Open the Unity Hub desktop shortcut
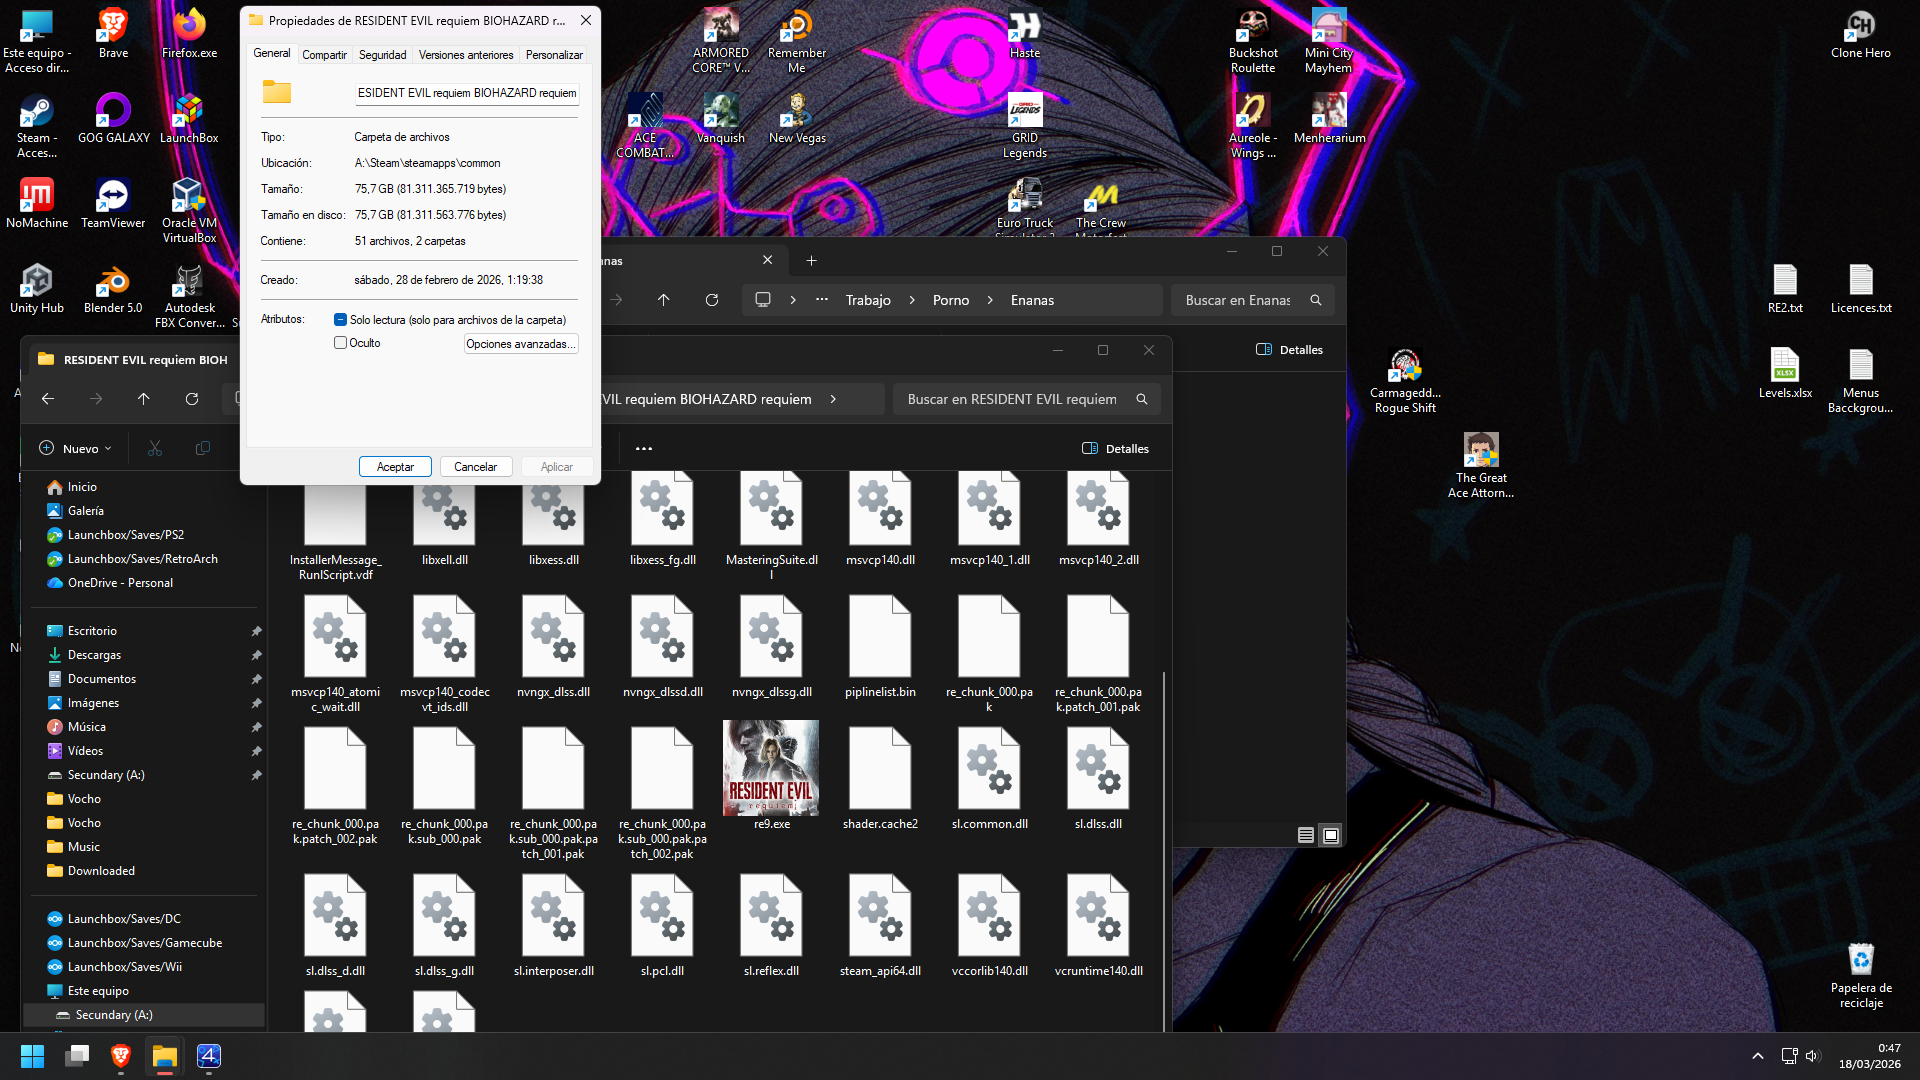The width and height of the screenshot is (1920, 1080). pos(37,289)
